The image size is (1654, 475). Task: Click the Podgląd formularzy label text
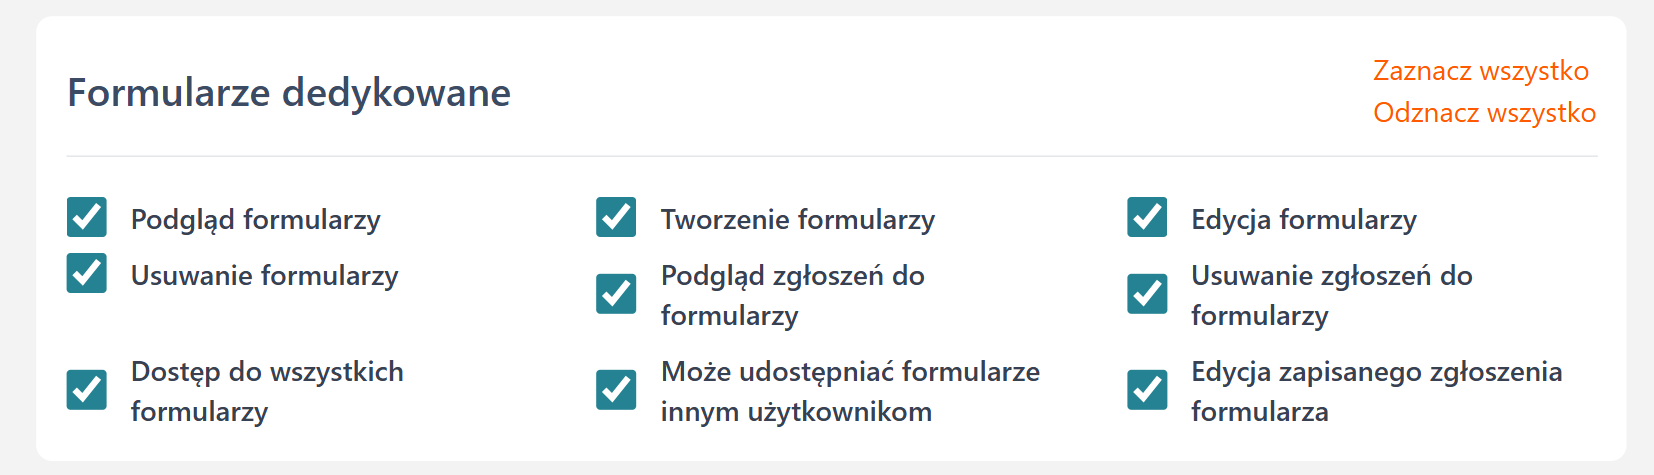(x=255, y=220)
